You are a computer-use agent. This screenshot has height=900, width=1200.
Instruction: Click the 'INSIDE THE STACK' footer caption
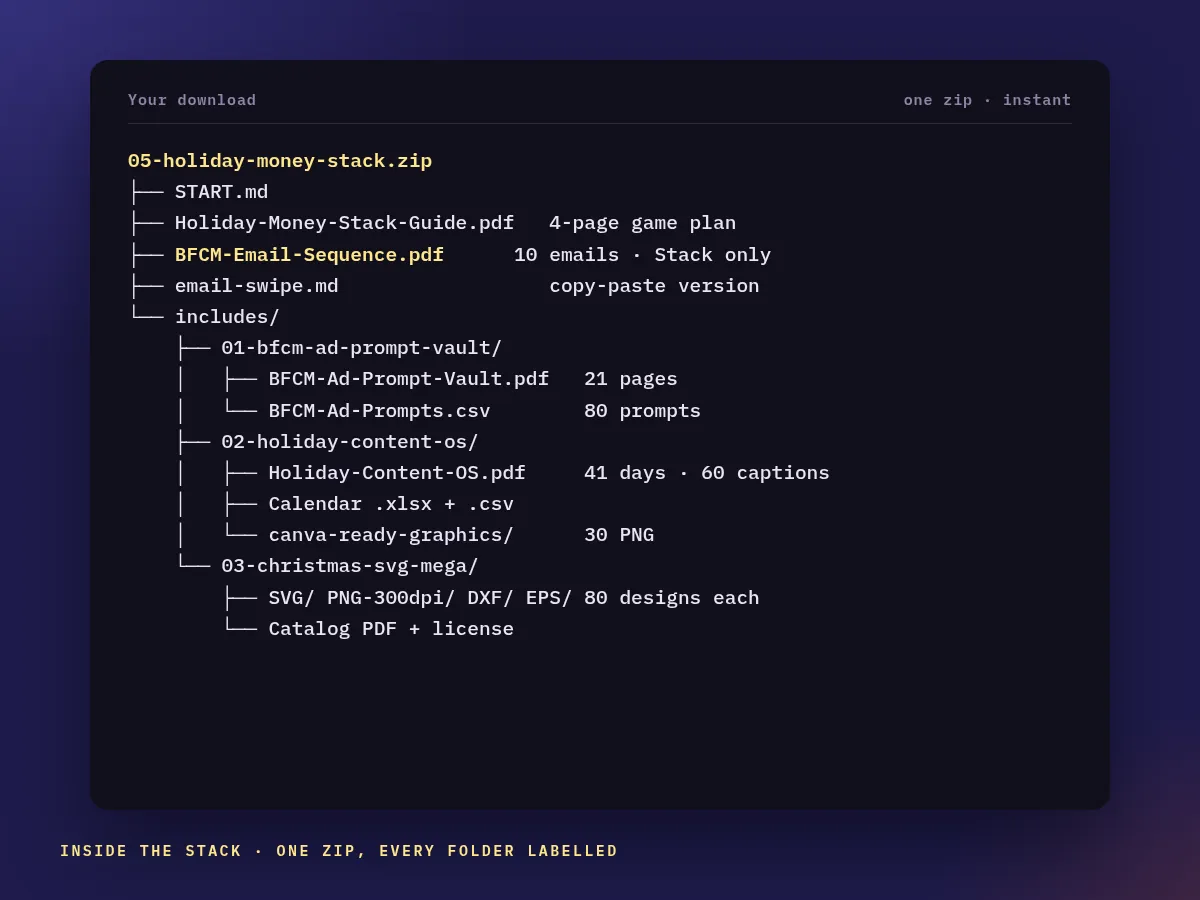tap(339, 851)
